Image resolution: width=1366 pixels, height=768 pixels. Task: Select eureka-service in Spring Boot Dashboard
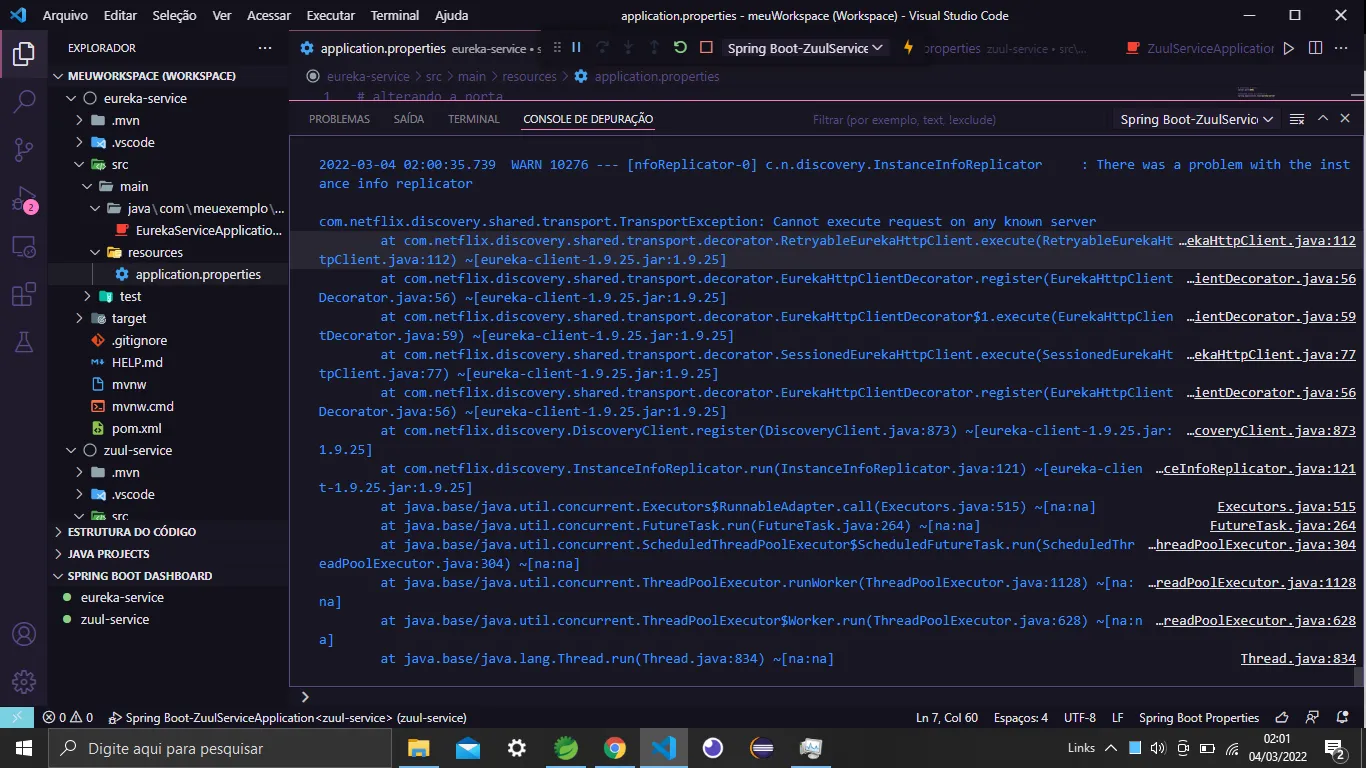pyautogui.click(x=170, y=597)
